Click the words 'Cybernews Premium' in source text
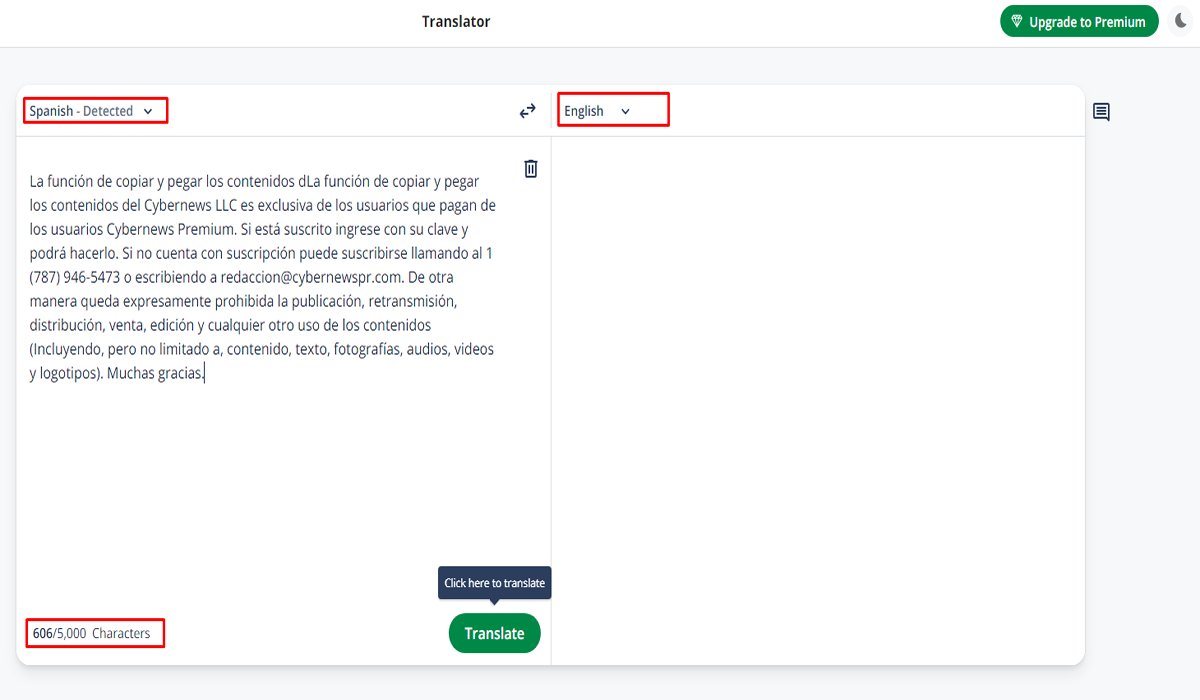The height and width of the screenshot is (700, 1200). [x=171, y=229]
